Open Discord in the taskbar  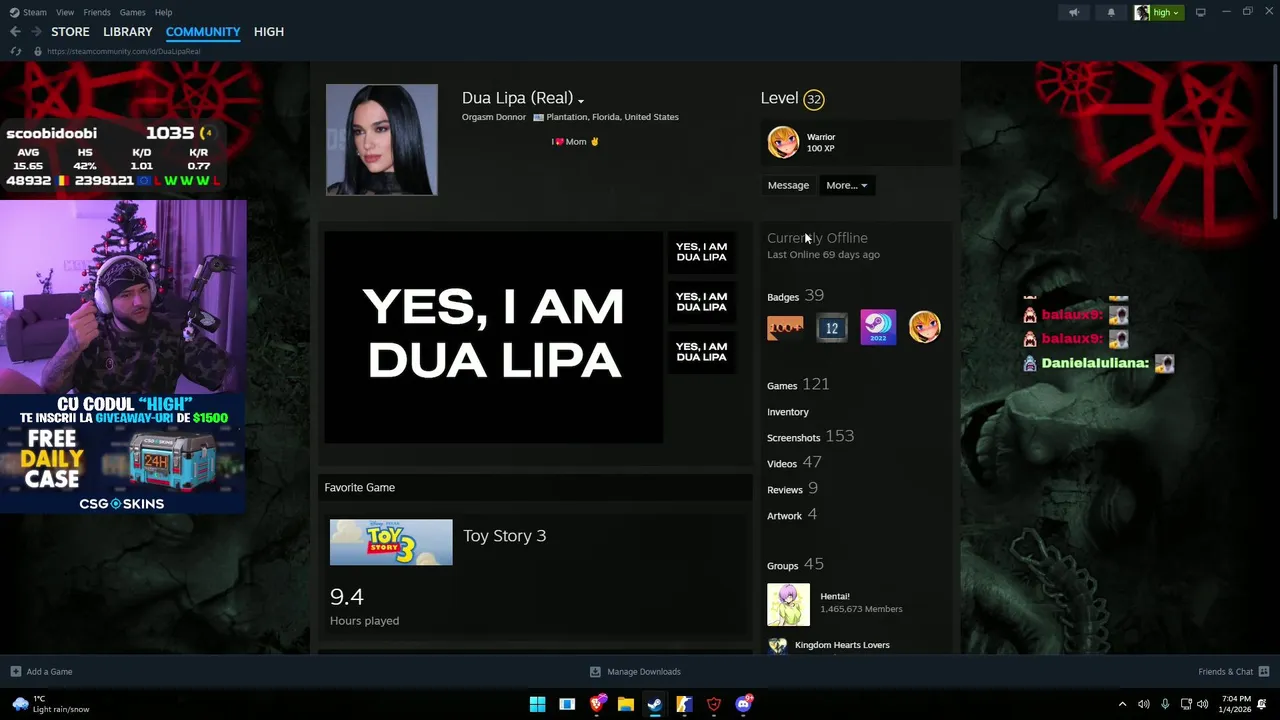coord(743,704)
